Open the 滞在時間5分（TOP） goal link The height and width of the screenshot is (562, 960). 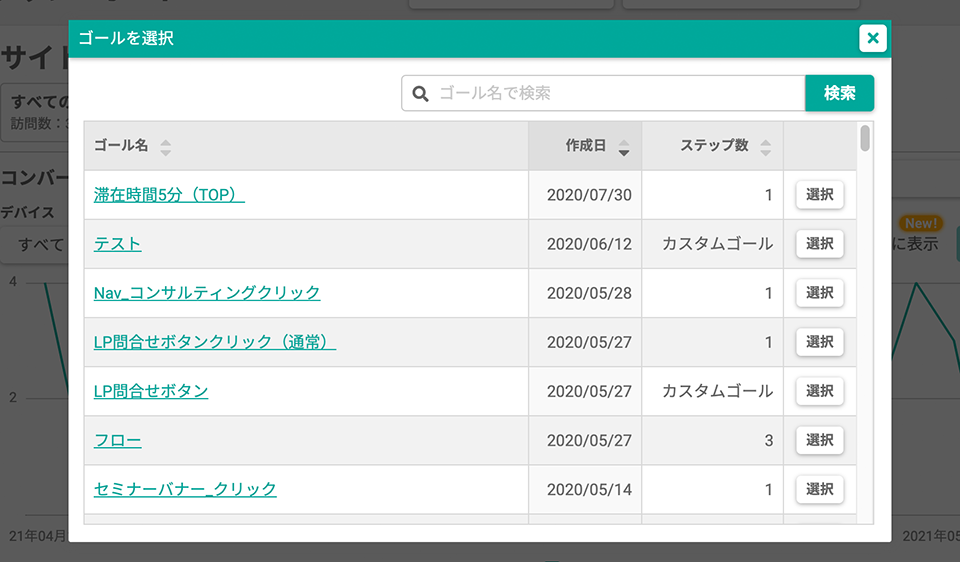169,195
